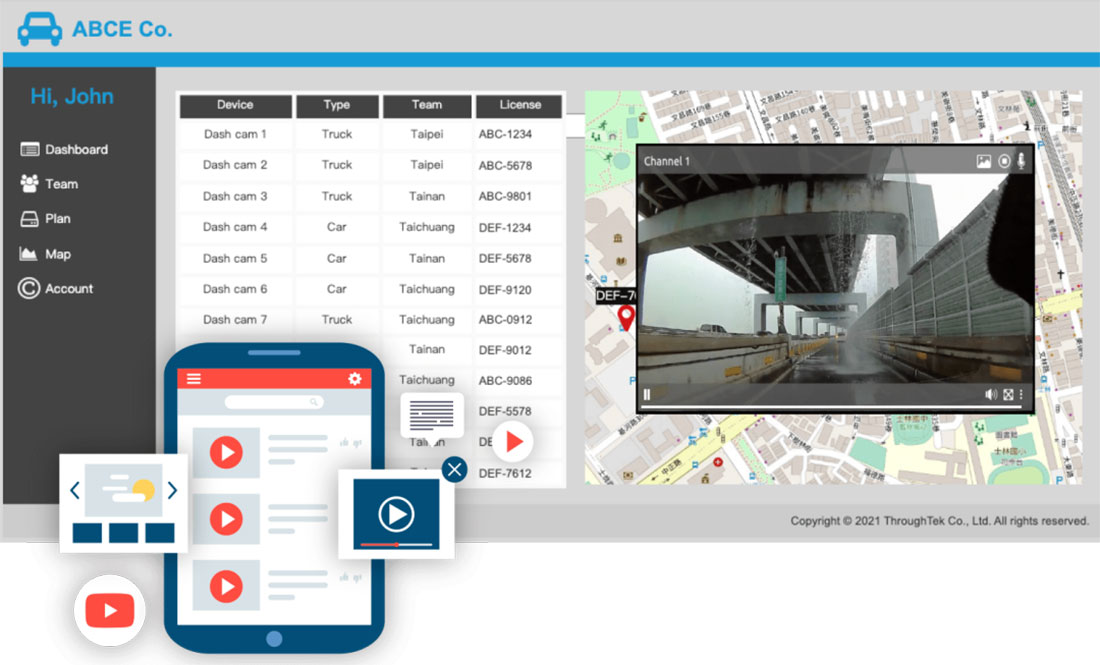
Task: Open the hamburger menu on the phone
Action: (x=194, y=379)
